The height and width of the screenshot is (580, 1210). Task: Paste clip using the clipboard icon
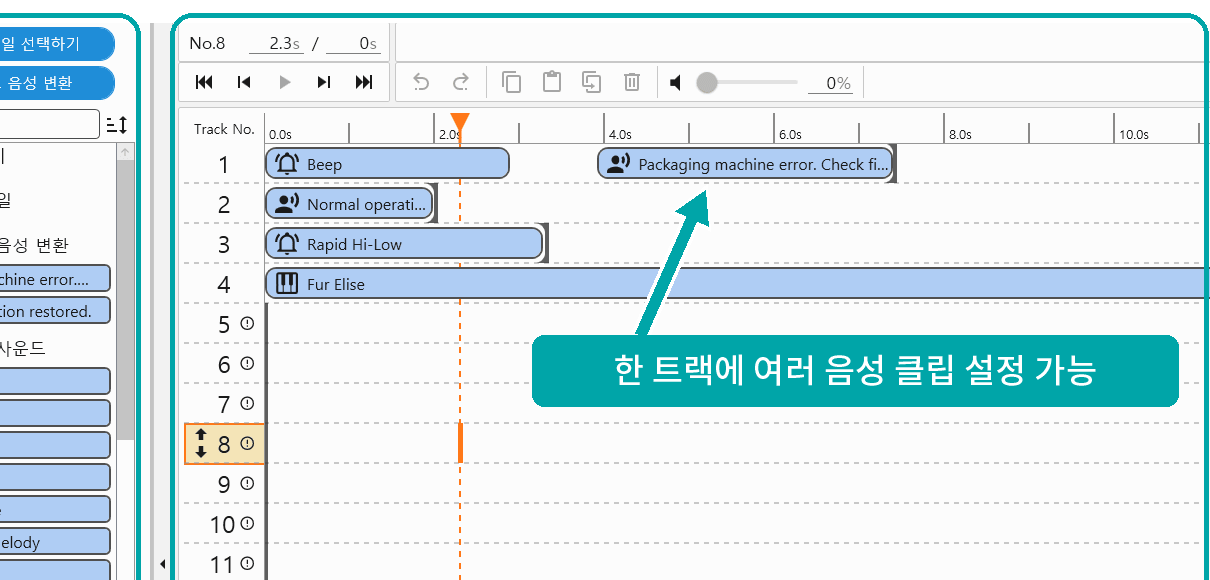click(x=551, y=82)
